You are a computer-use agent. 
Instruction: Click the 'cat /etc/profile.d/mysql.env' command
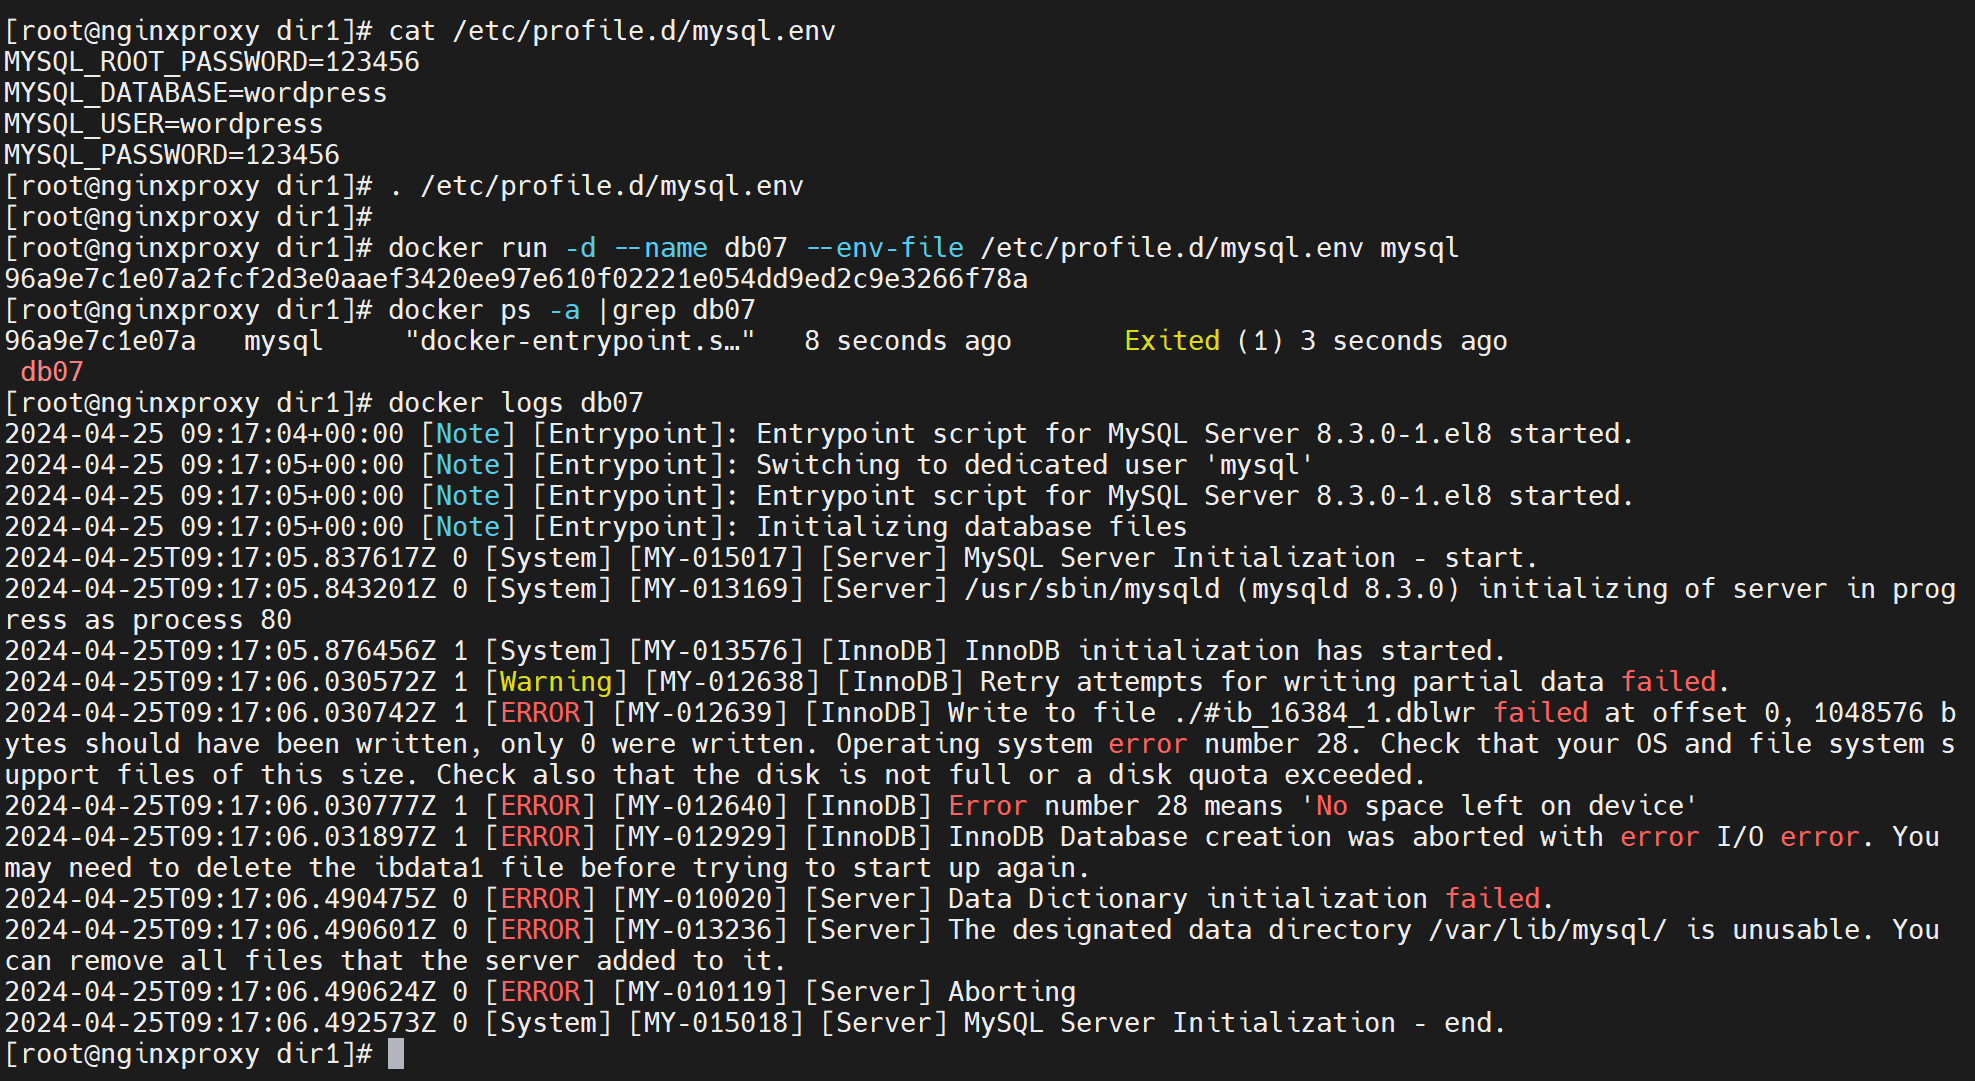point(611,31)
